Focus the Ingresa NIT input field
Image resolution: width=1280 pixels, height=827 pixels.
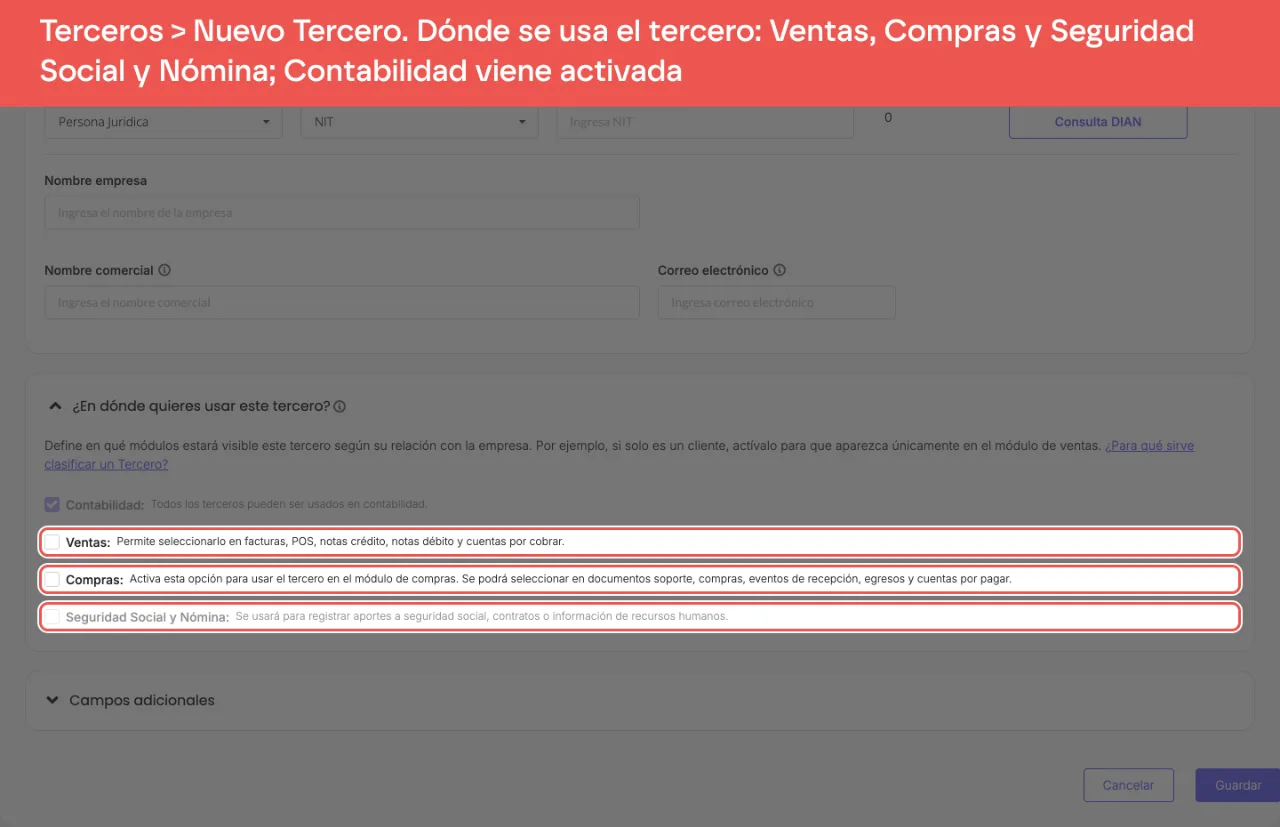click(705, 122)
